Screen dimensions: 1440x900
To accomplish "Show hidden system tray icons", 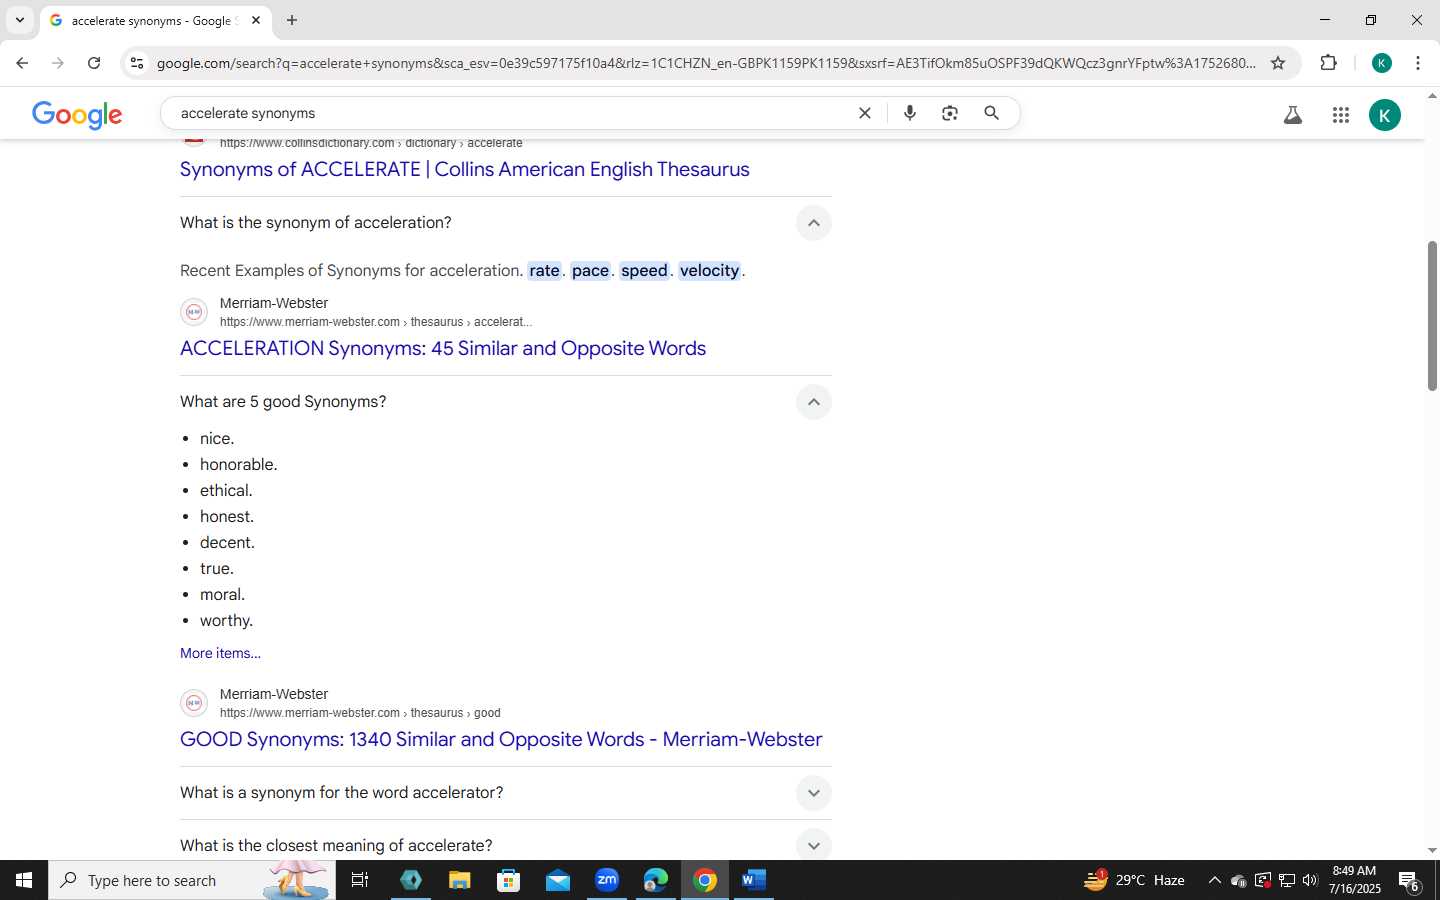I will click(1214, 880).
